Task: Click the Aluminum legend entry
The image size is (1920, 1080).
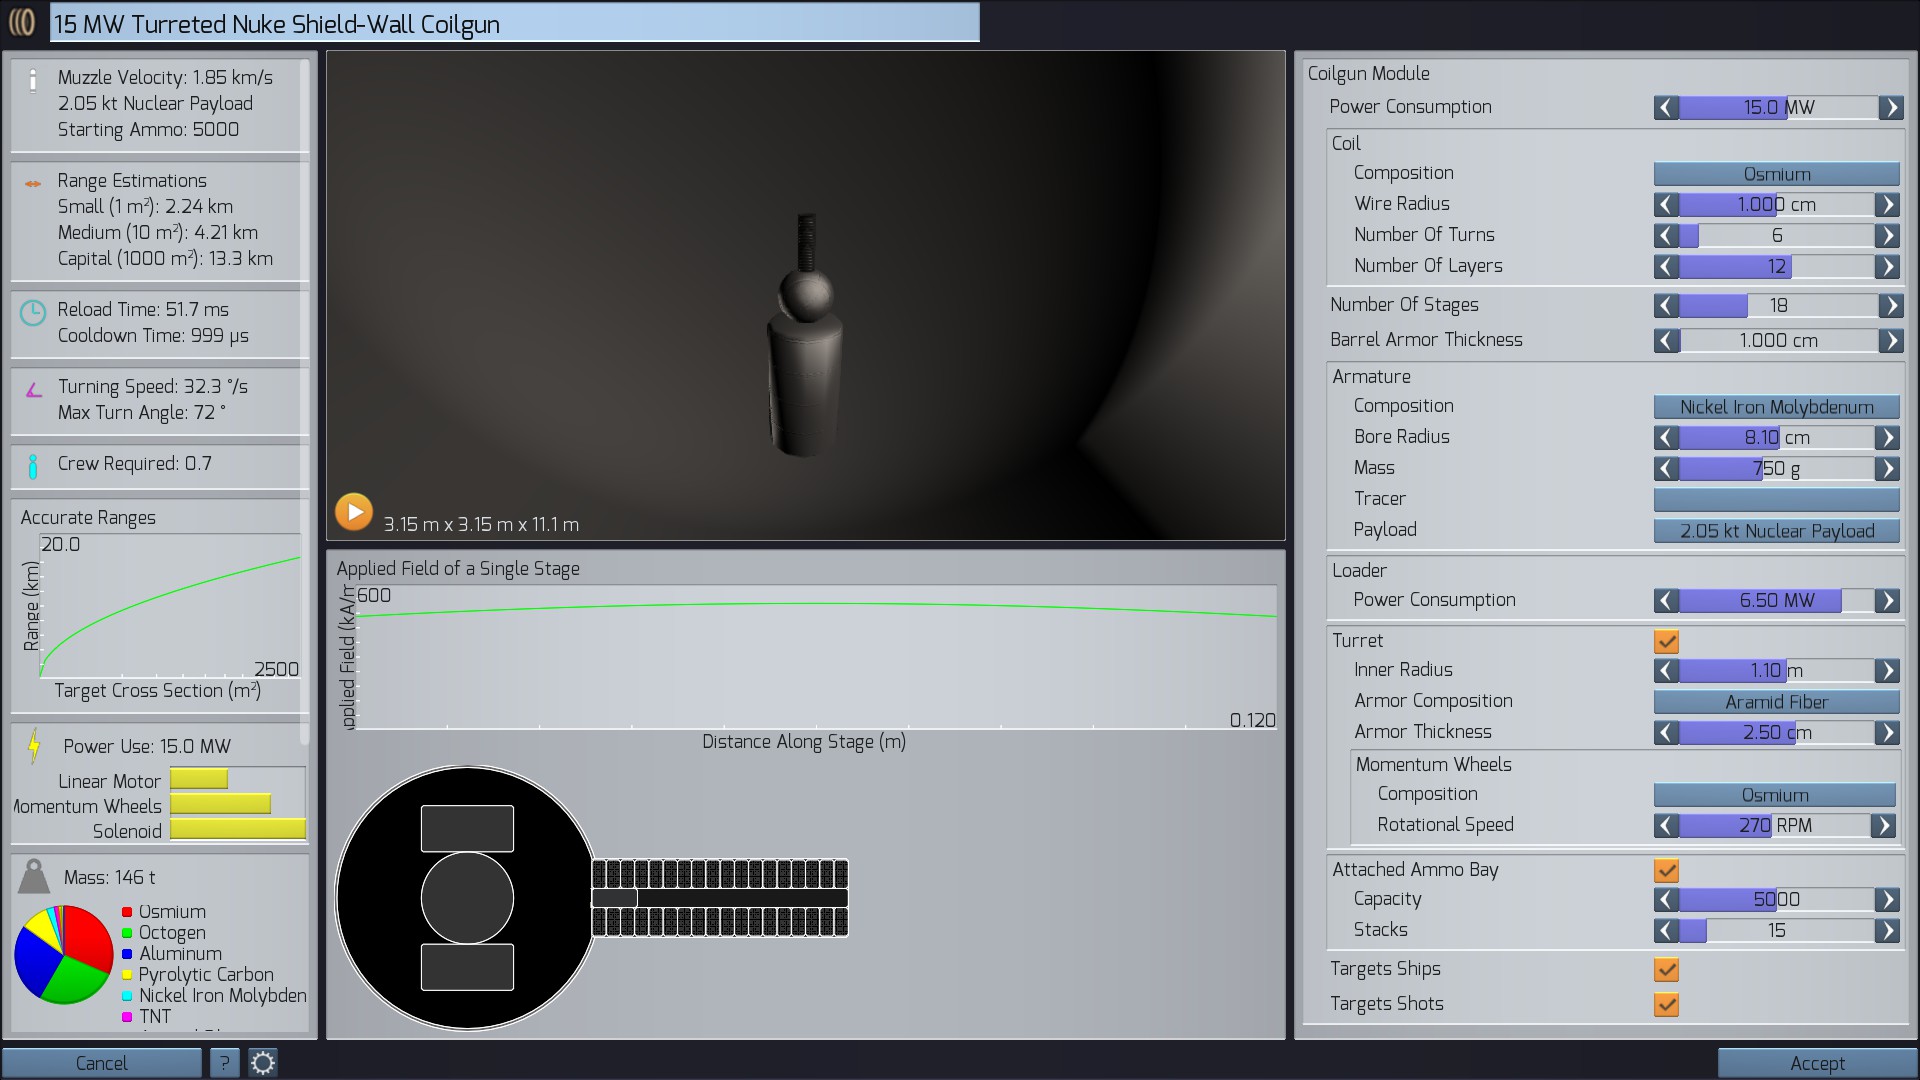Action: tap(172, 953)
